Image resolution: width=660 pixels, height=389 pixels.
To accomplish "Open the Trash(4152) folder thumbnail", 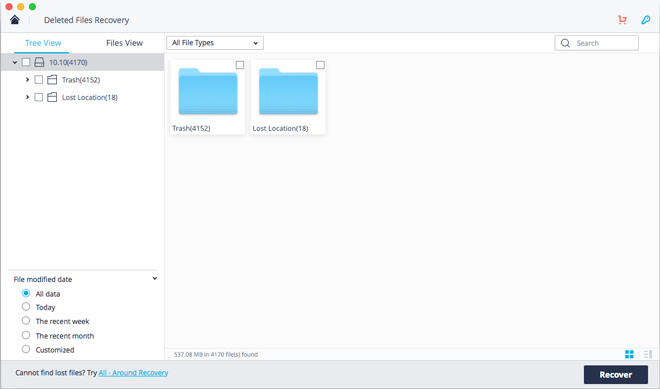I will [208, 97].
